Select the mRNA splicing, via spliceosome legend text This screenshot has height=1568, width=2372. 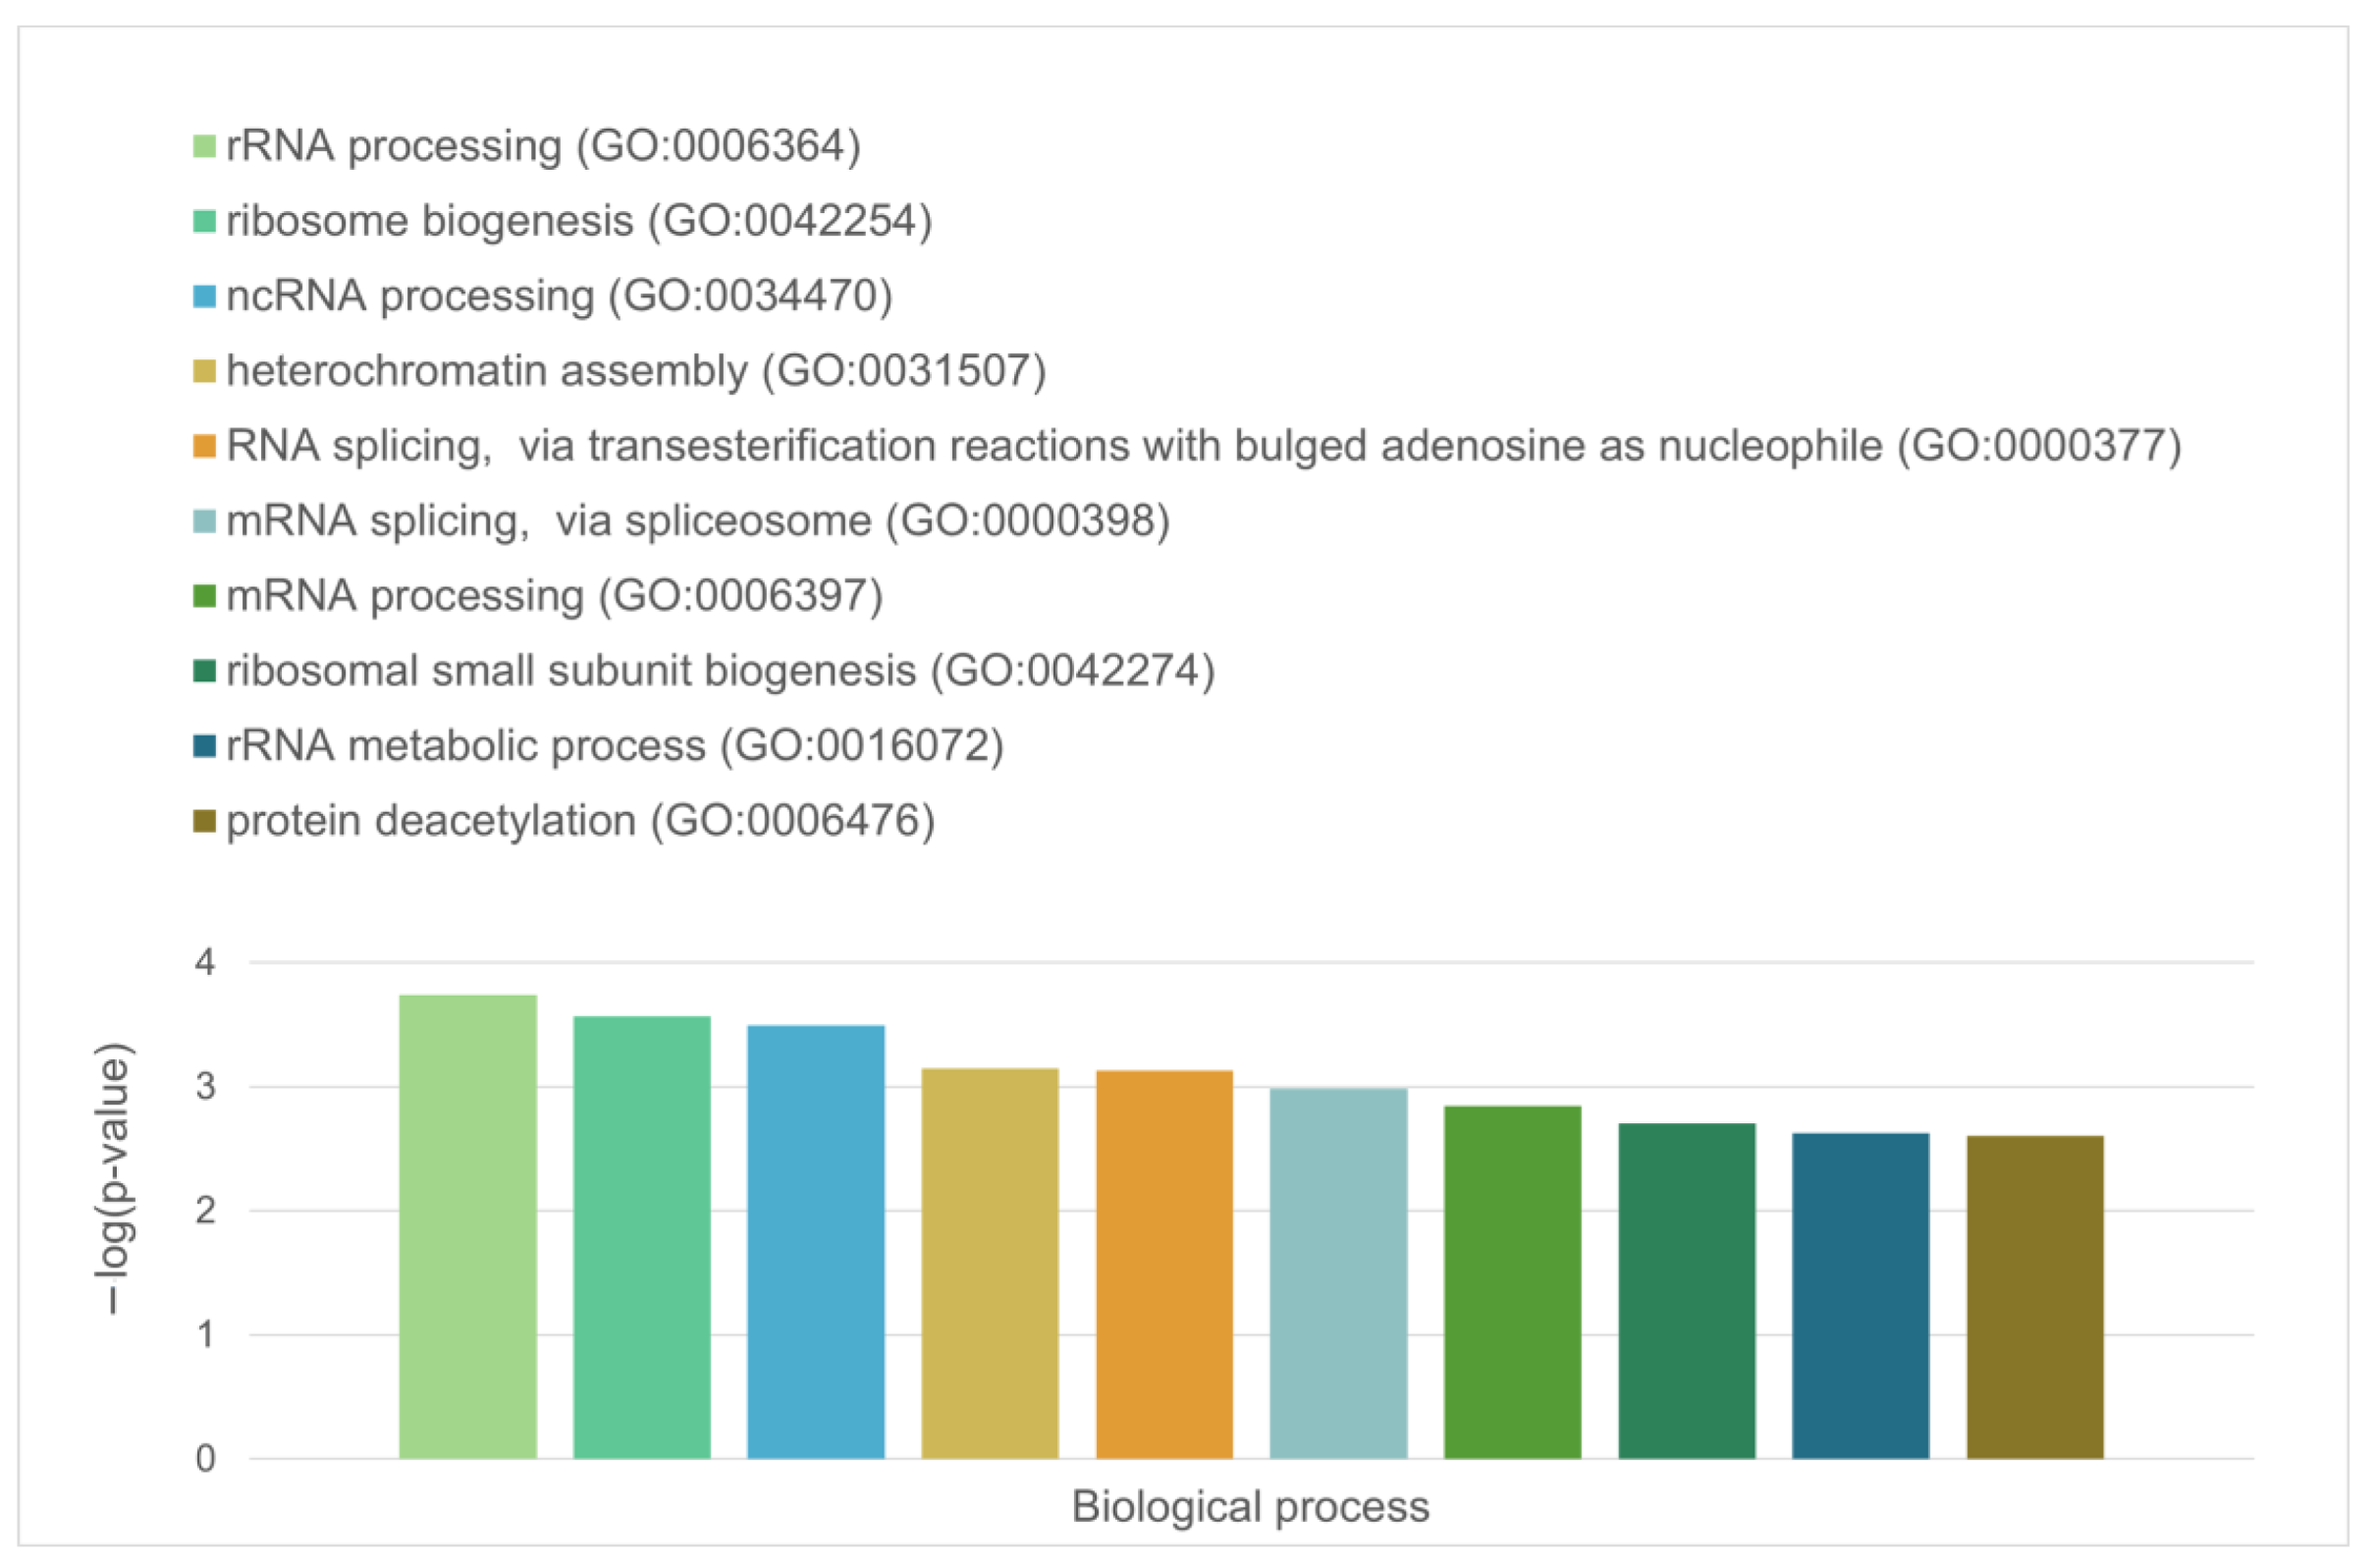697,521
